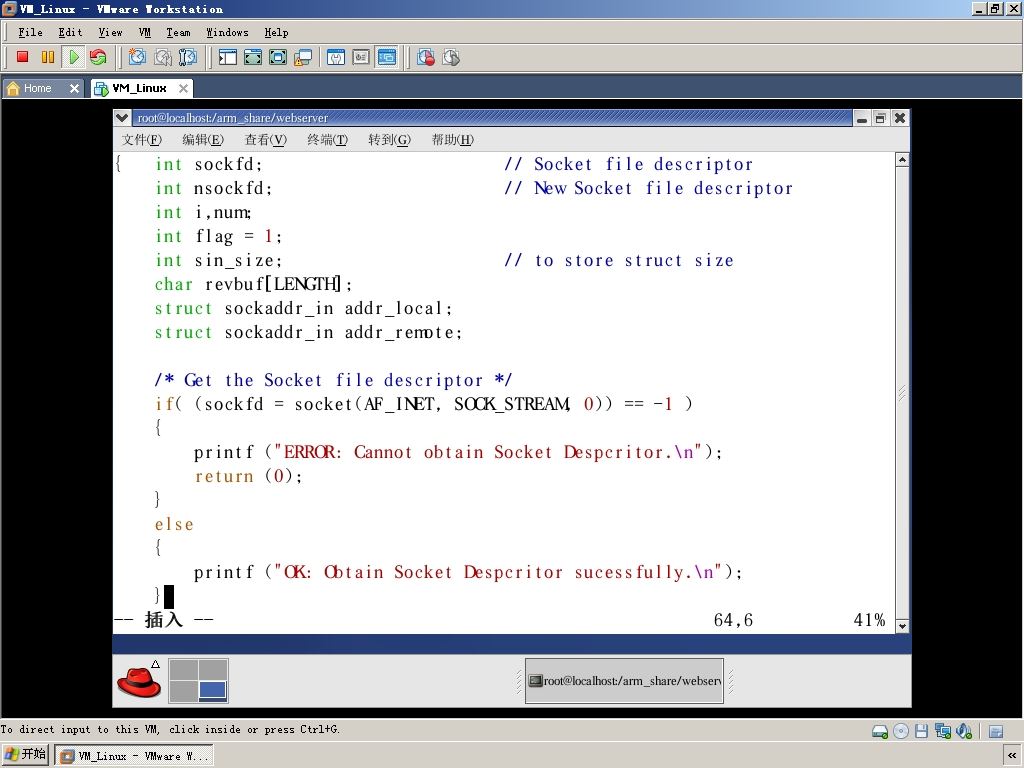Screen dimensions: 1024x768
Task: Open the terminal 查看(V) menu
Action: 265,140
